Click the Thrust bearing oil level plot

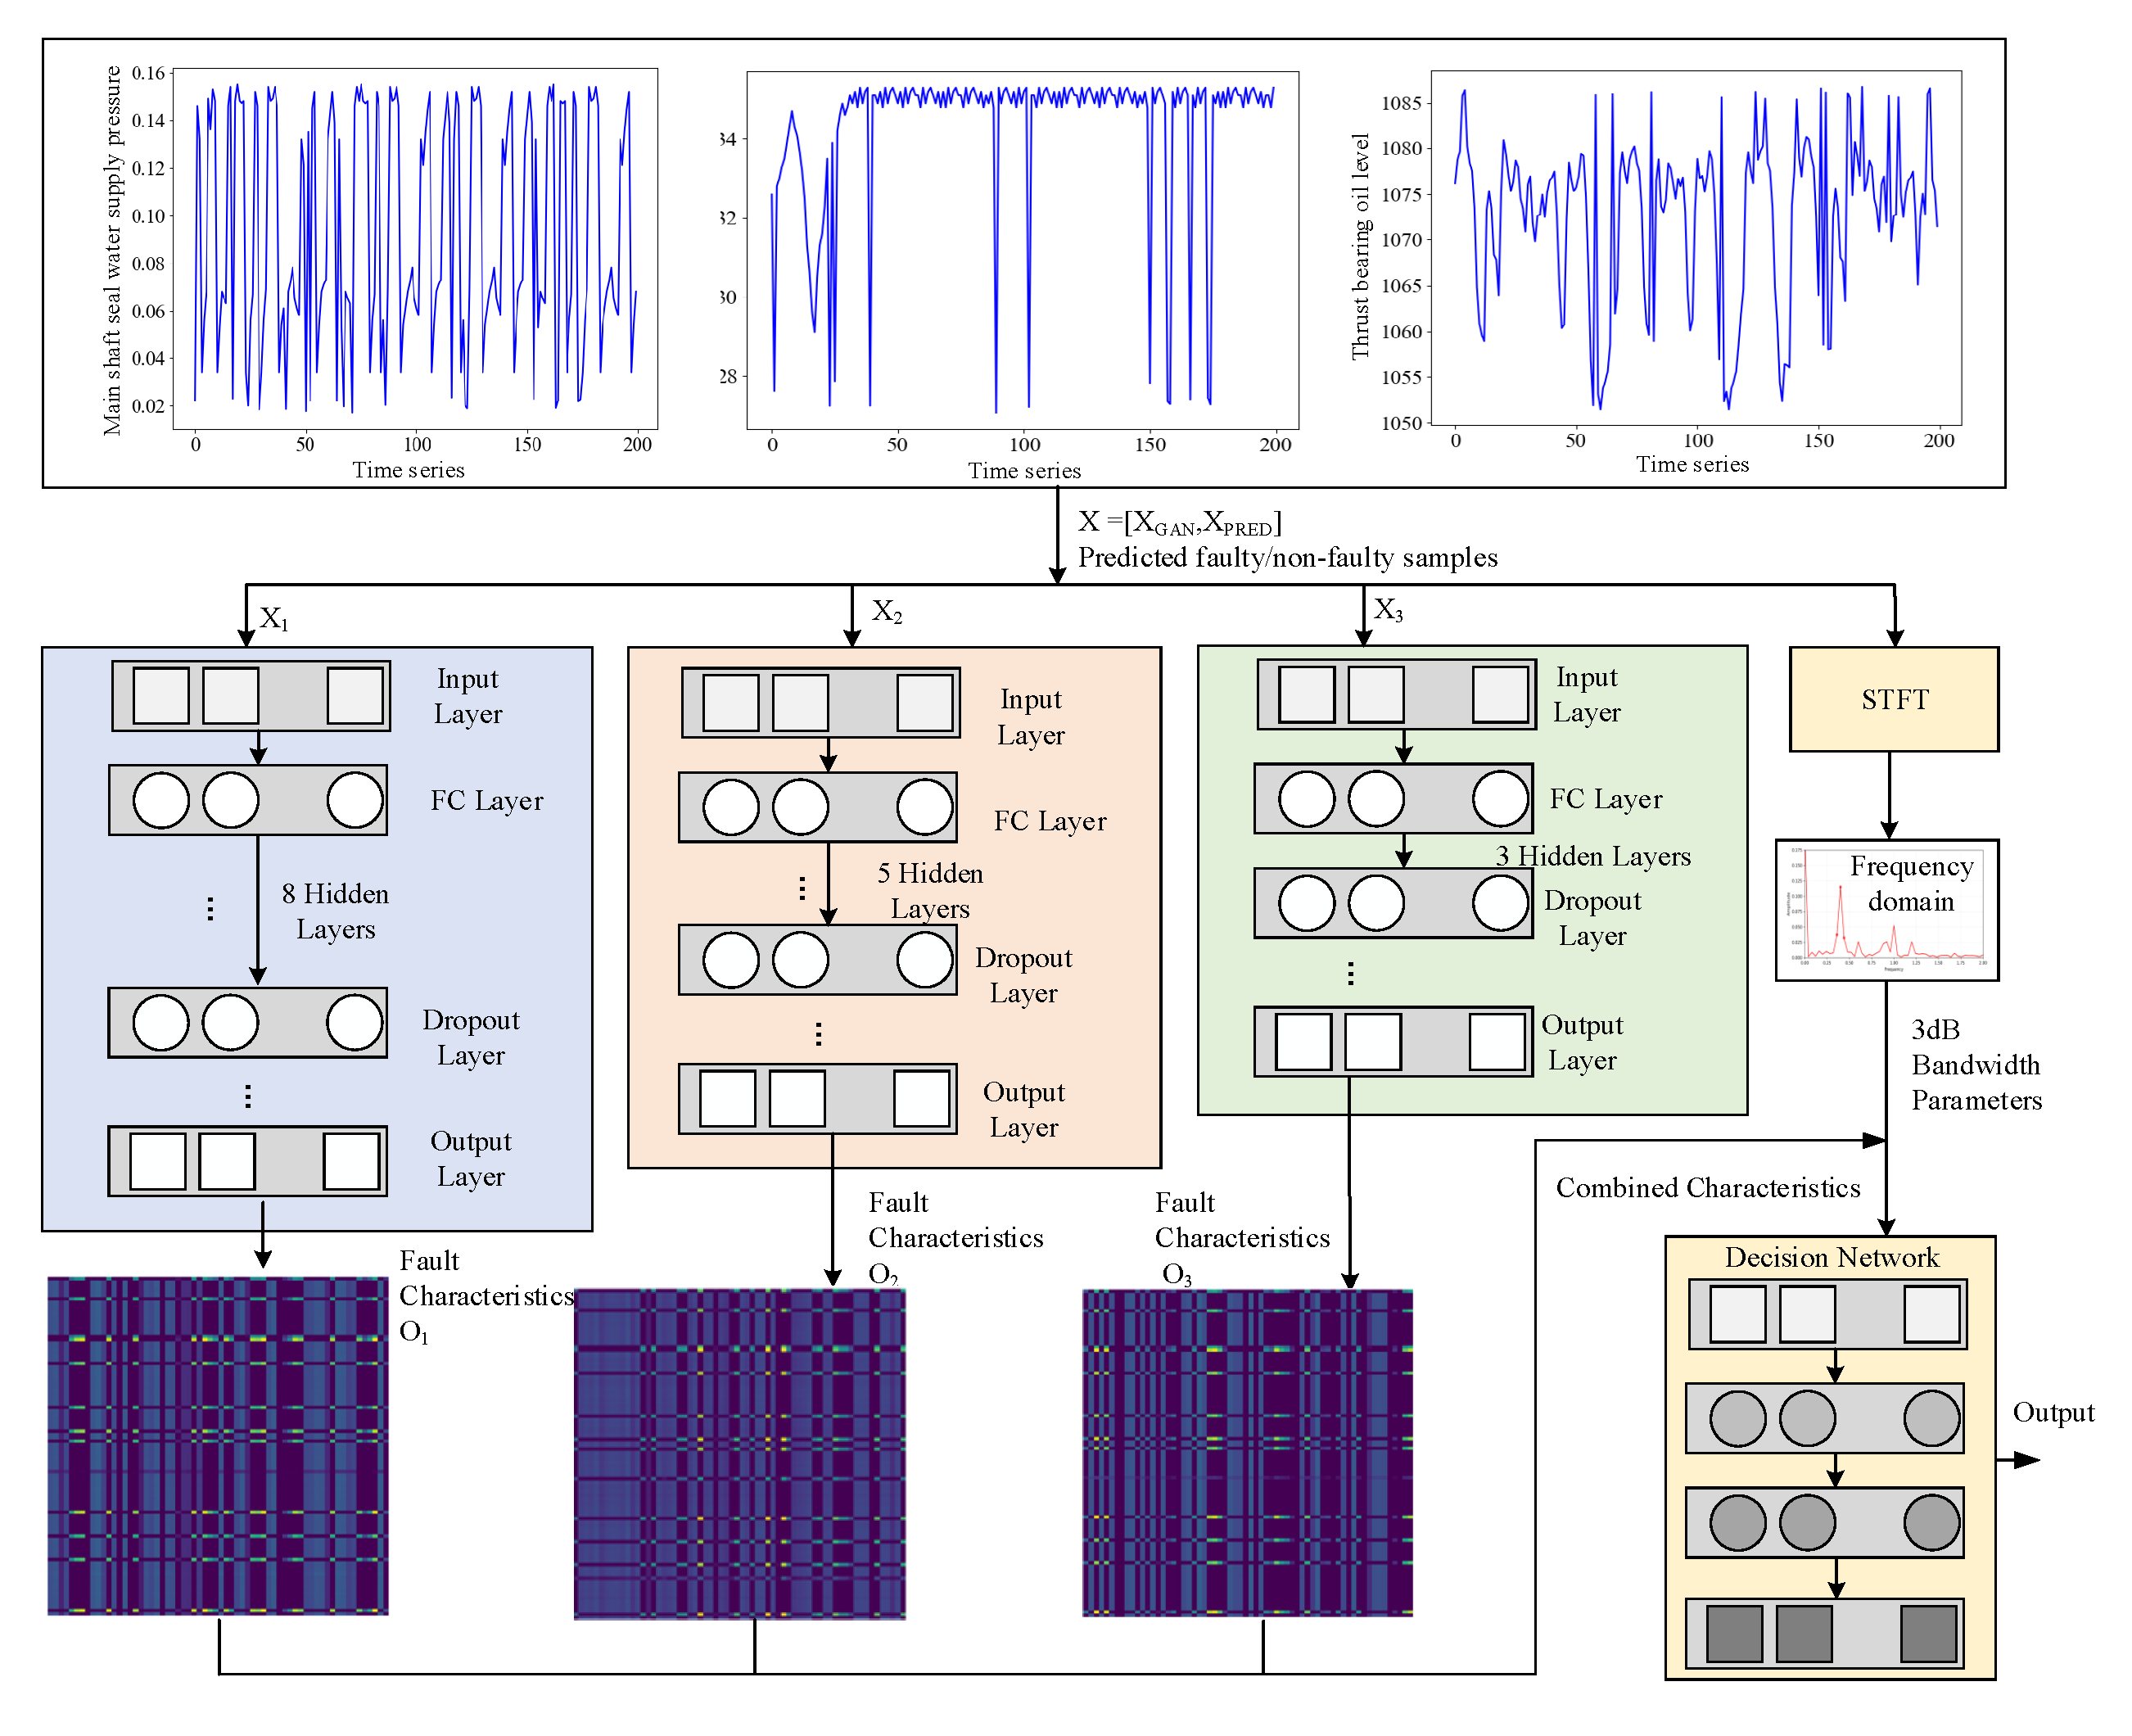(1695, 248)
